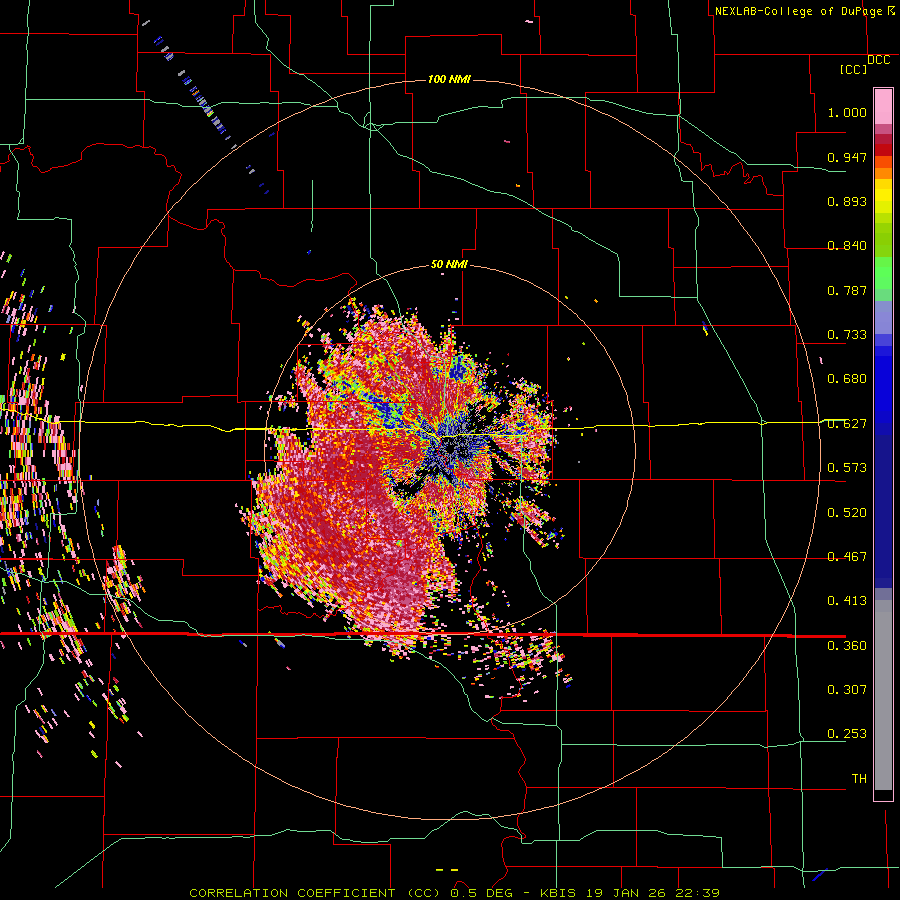Click the 1.000 value on the legend
The image size is (900, 900).
[847, 112]
